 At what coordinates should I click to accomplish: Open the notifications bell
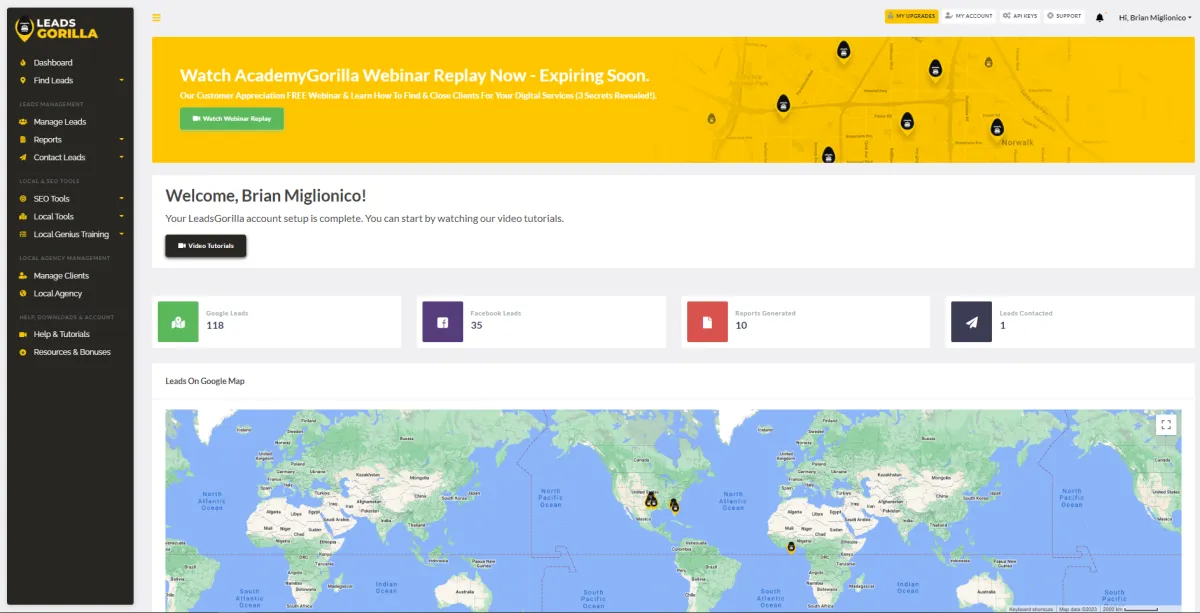[1100, 17]
